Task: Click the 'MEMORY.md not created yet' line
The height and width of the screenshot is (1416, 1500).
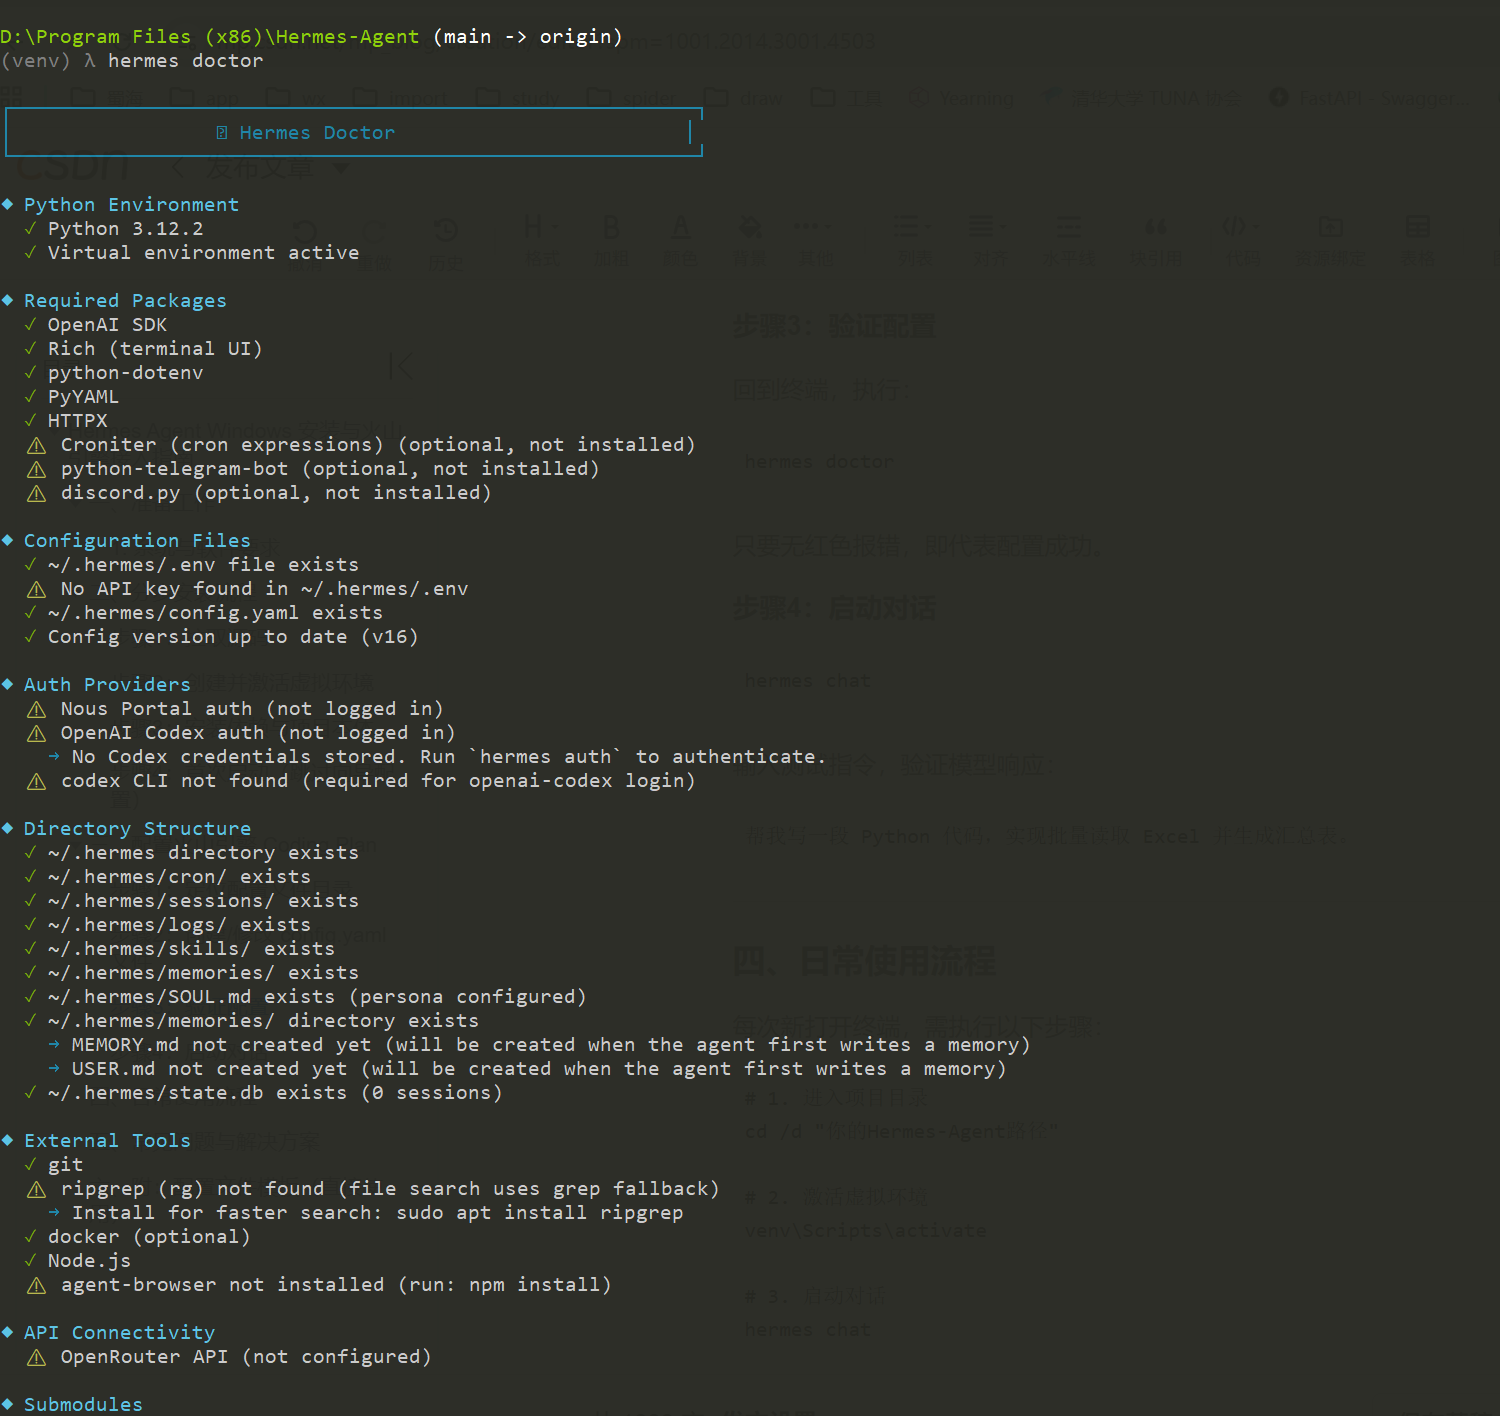Action: point(551,1045)
